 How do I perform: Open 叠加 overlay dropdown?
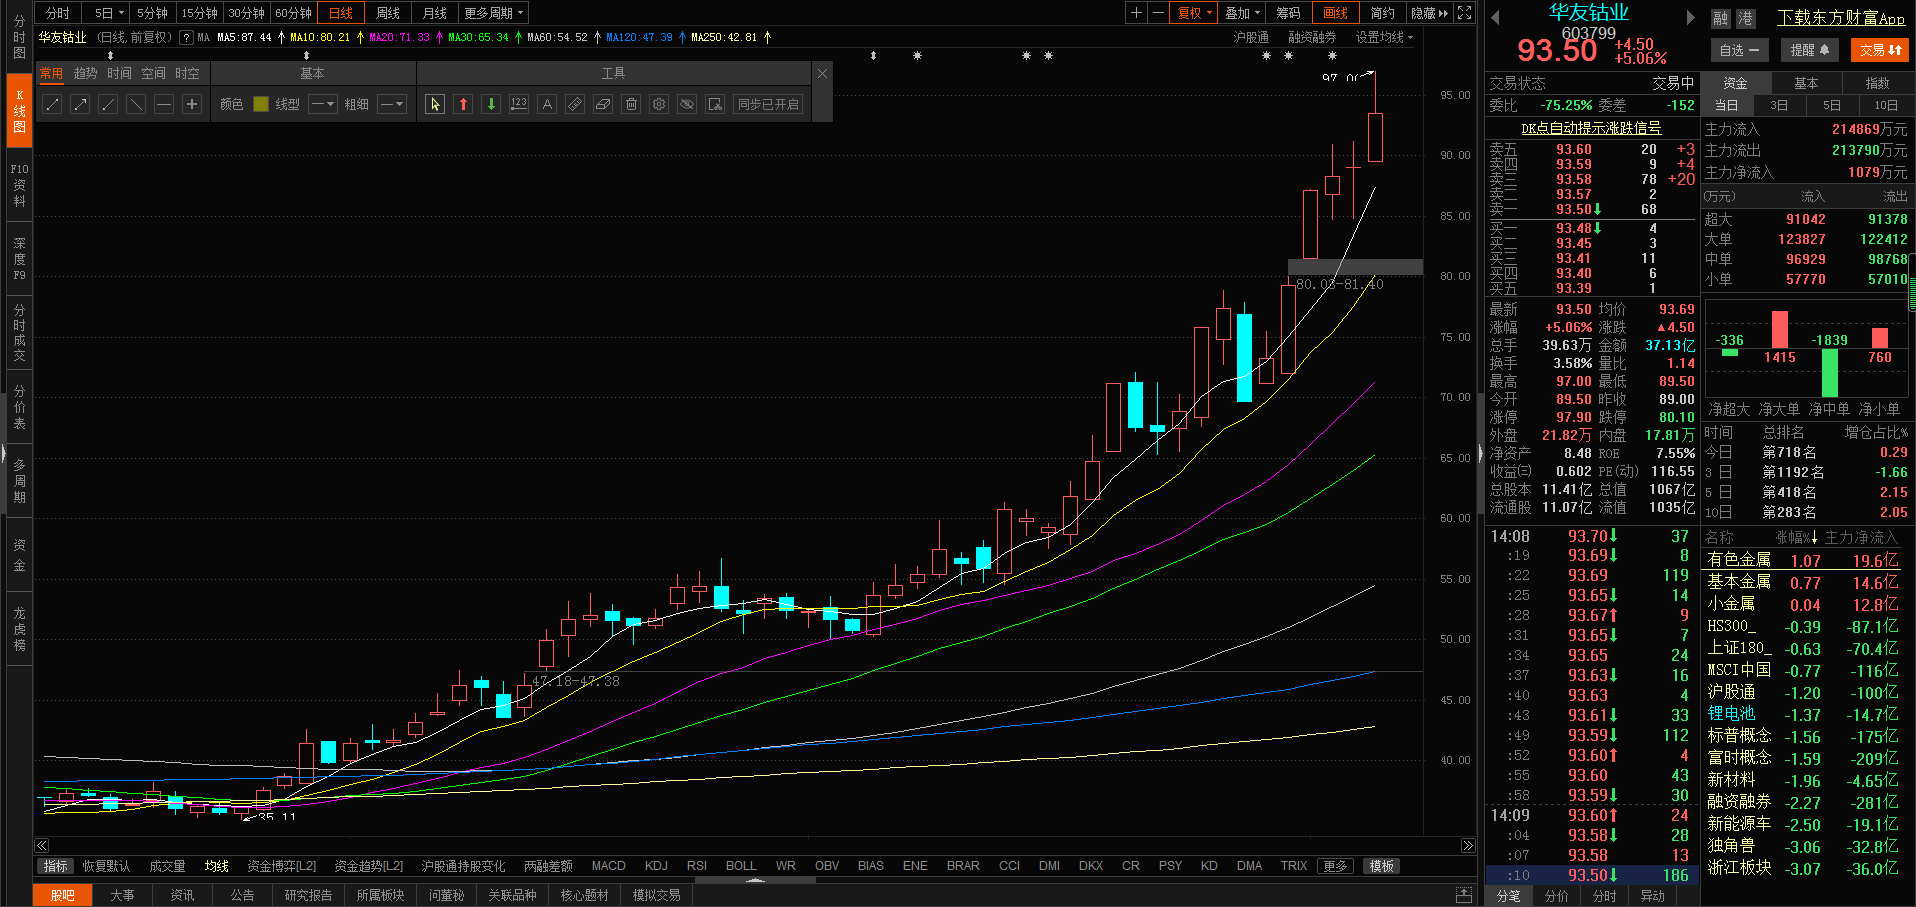pos(1243,13)
